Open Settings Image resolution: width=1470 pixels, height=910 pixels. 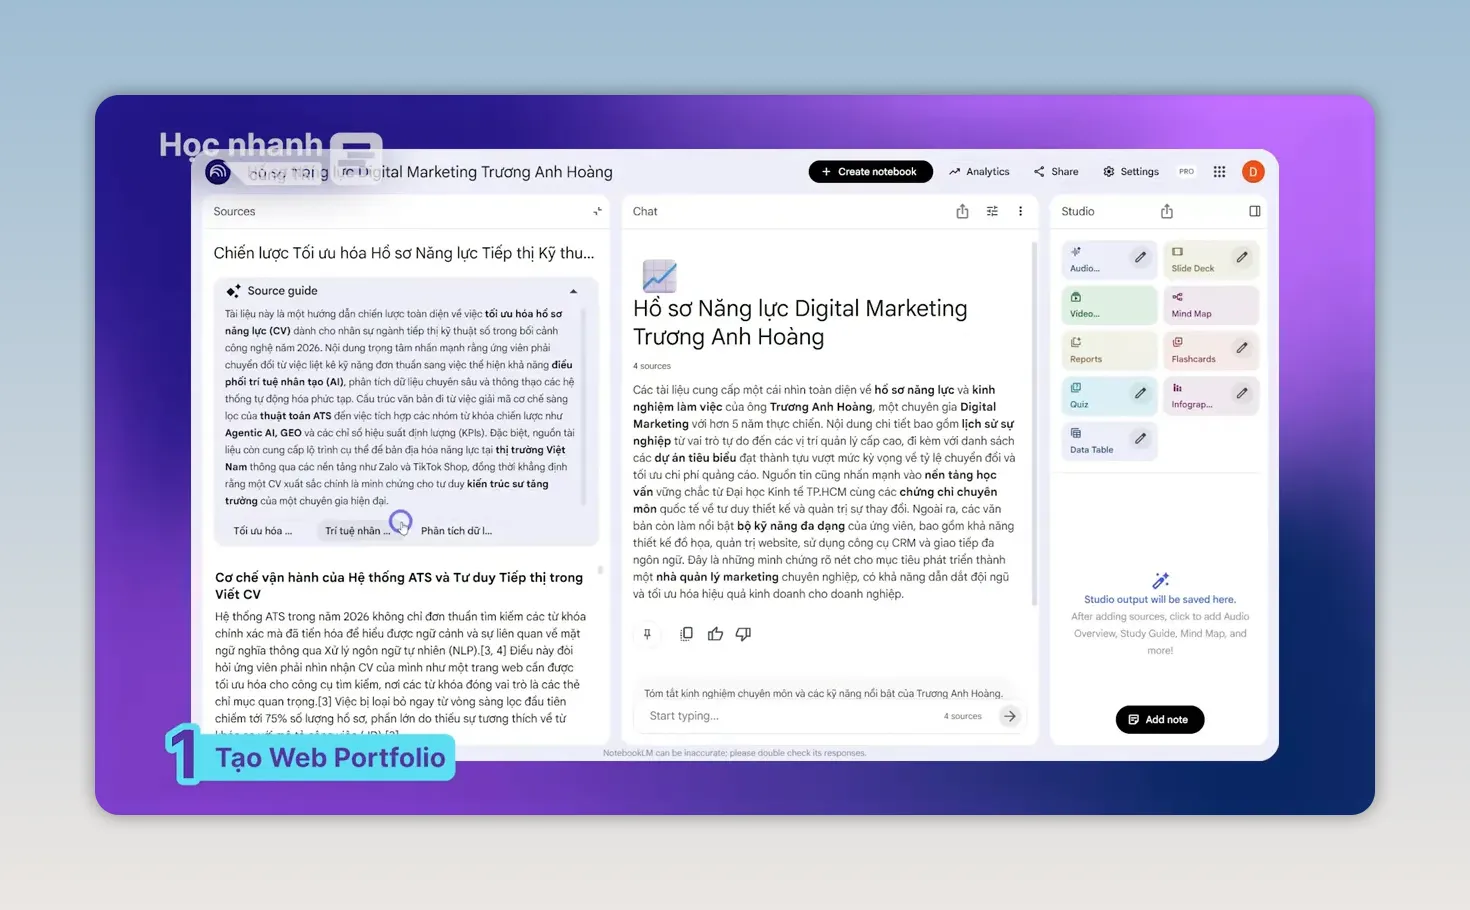1130,172
